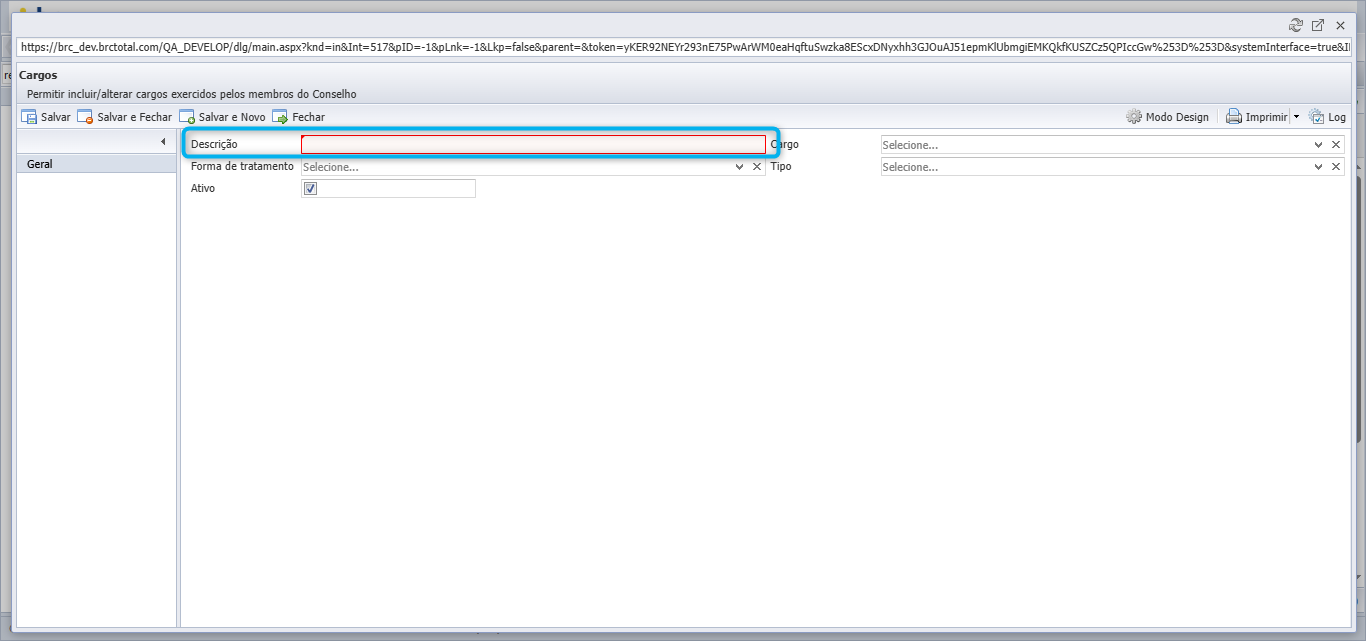Click the Fechar toolbar button
Viewport: 1366px width, 641px height.
(x=298, y=117)
